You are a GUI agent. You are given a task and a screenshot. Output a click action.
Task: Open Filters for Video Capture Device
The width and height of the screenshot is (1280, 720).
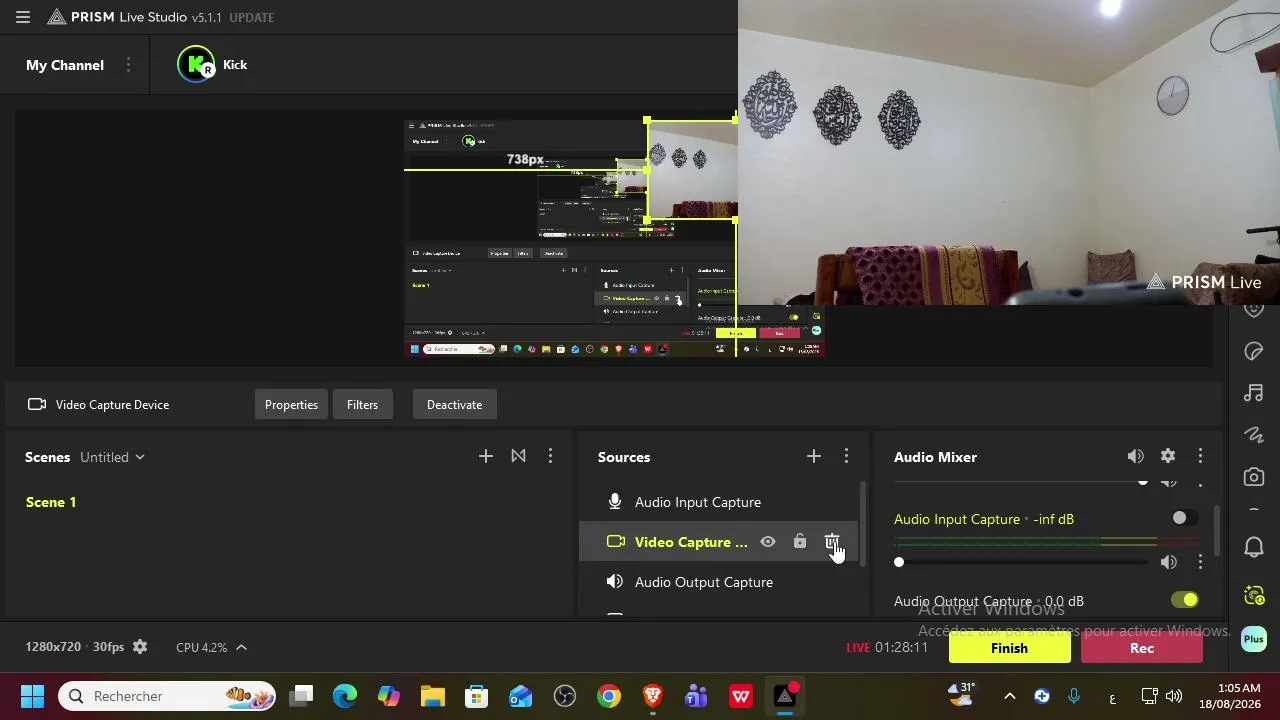362,405
